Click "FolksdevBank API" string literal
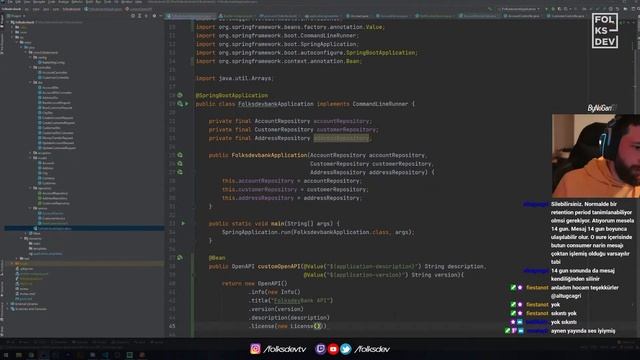This screenshot has height=360, width=640. [301, 300]
